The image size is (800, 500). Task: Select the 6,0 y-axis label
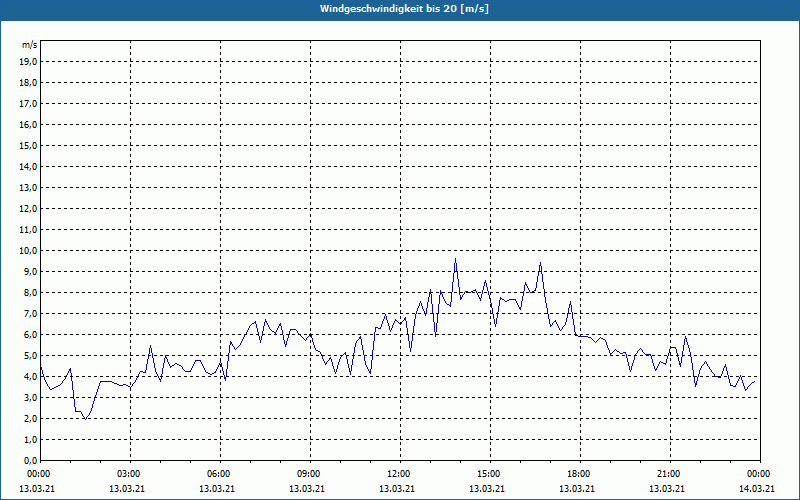point(31,335)
